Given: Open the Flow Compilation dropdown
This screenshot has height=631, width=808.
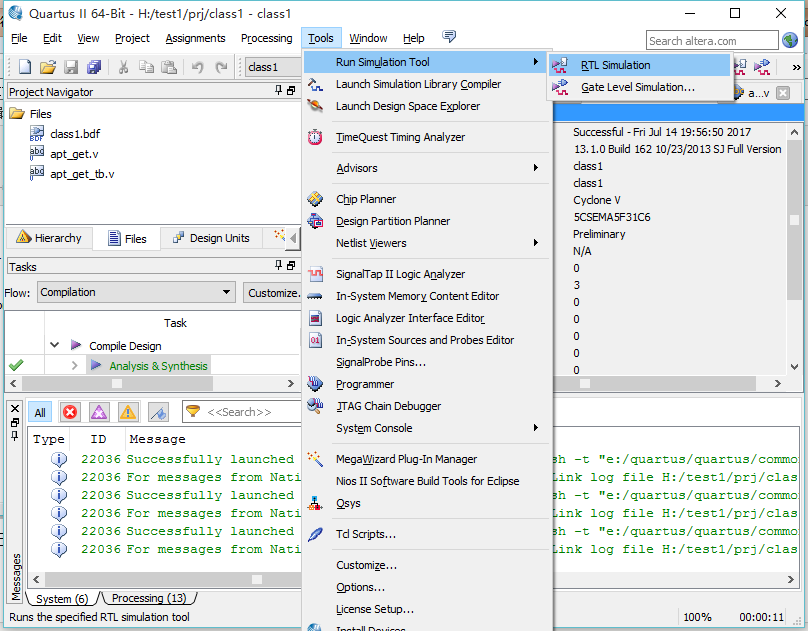Looking at the screenshot, I should click(136, 292).
